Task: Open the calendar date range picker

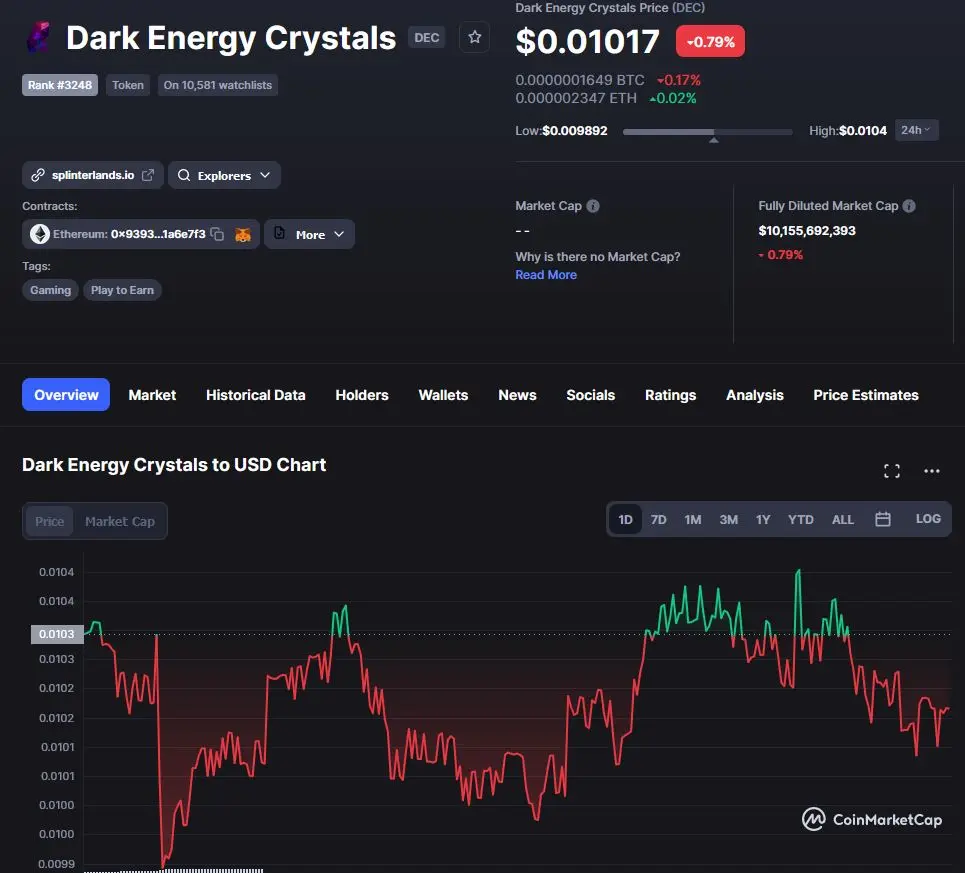Action: 883,519
